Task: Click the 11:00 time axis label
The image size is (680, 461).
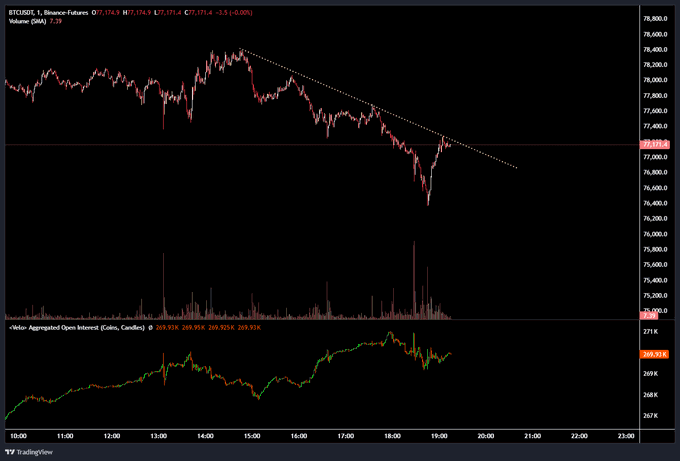Action: (65, 436)
